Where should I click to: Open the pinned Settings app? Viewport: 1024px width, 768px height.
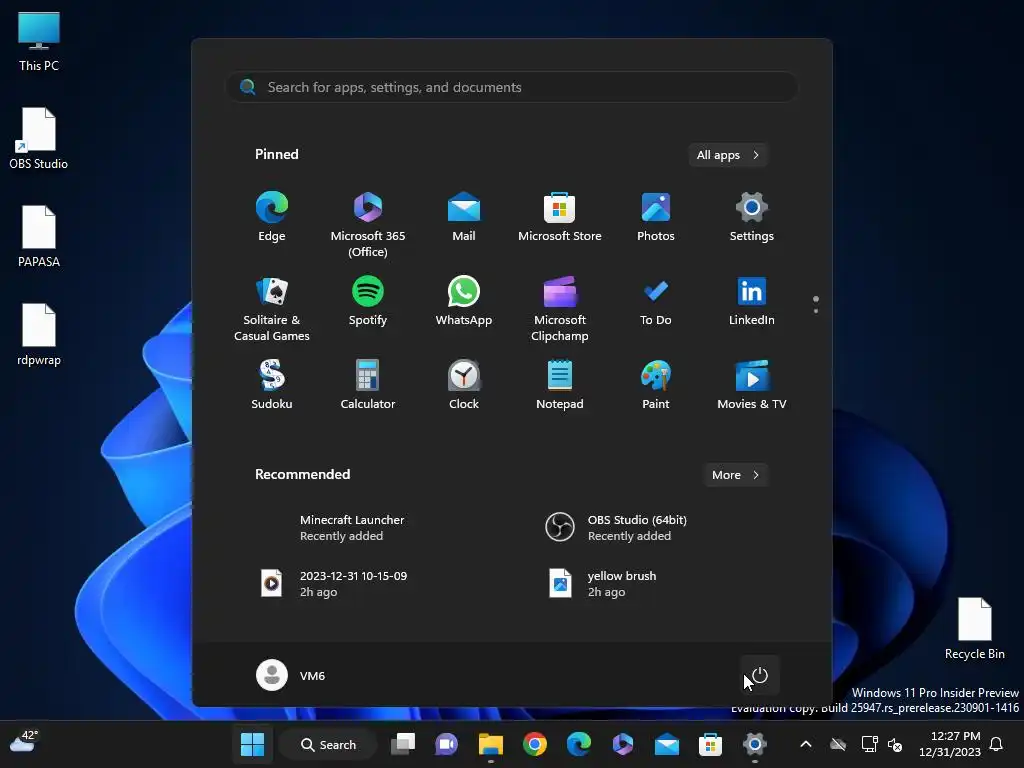tap(752, 217)
